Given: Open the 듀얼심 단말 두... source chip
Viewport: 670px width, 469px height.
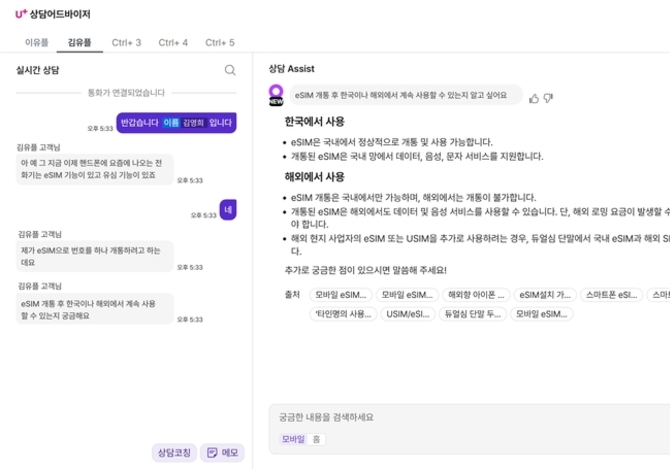Looking at the screenshot, I should point(473,314).
